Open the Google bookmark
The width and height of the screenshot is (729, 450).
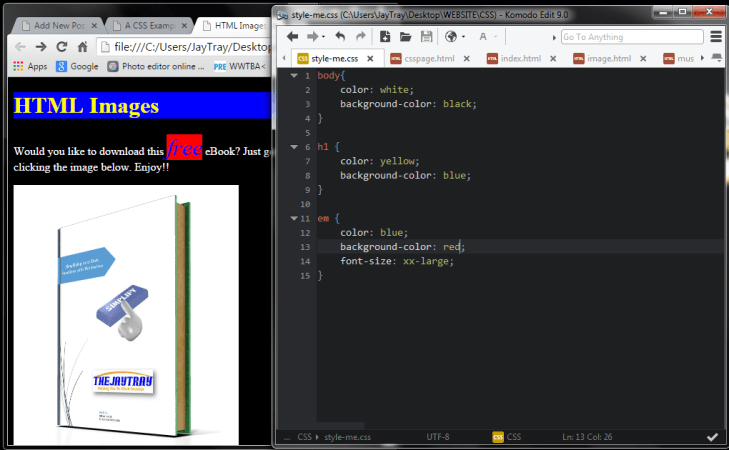(x=77, y=66)
